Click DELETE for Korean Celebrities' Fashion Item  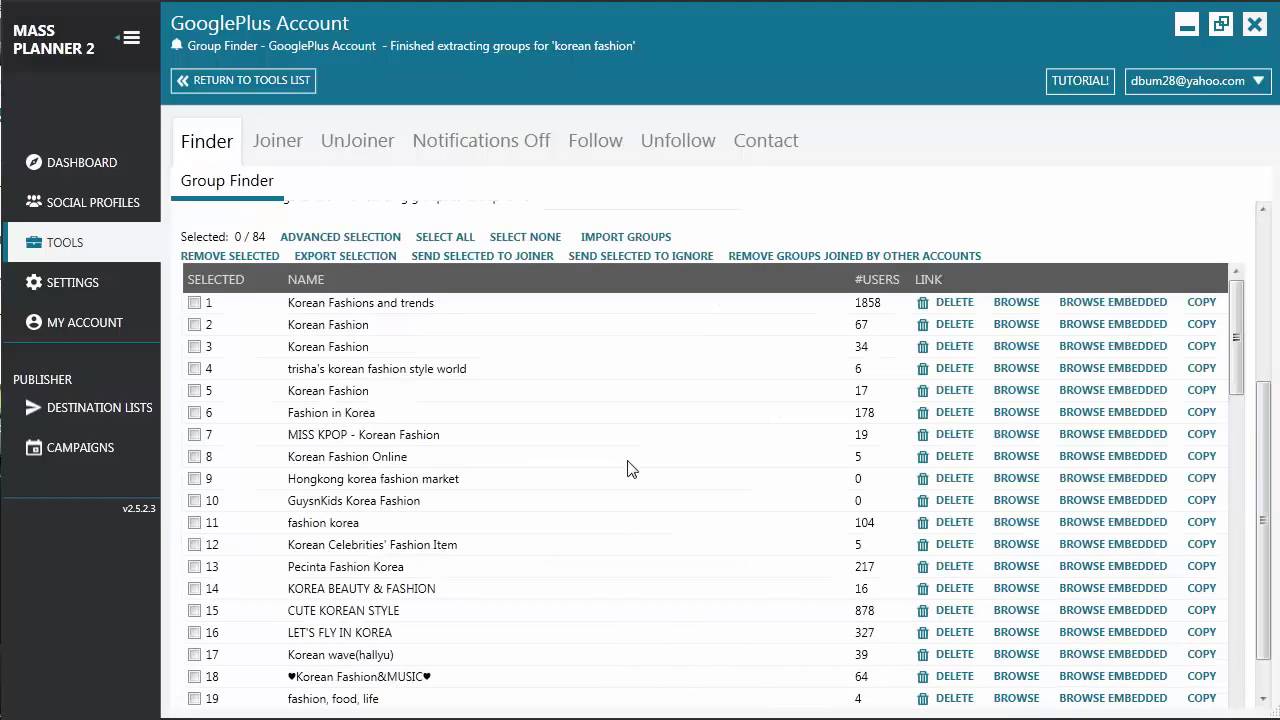[954, 544]
